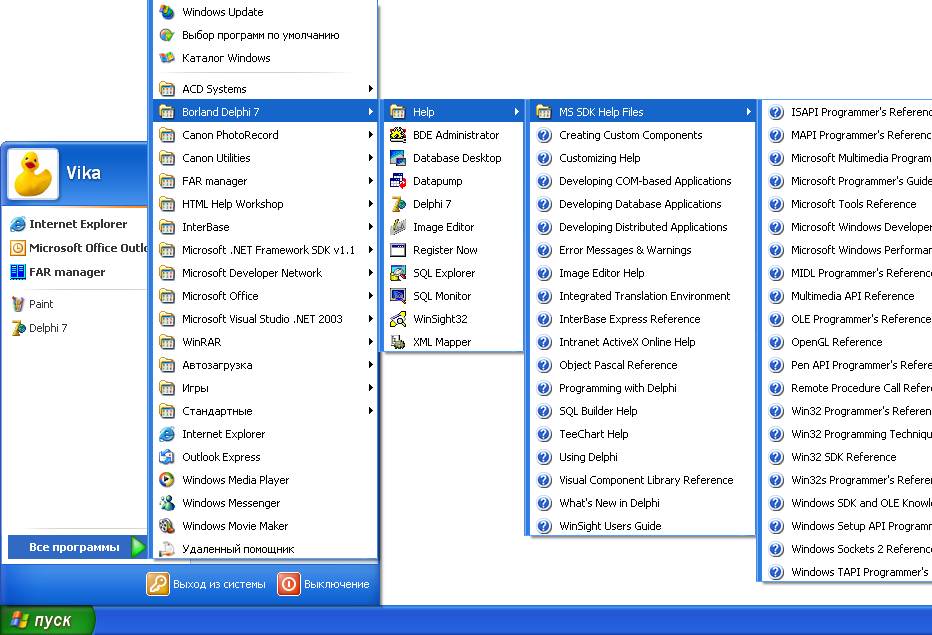
Task: Open Developing Database Applications help
Action: click(643, 204)
